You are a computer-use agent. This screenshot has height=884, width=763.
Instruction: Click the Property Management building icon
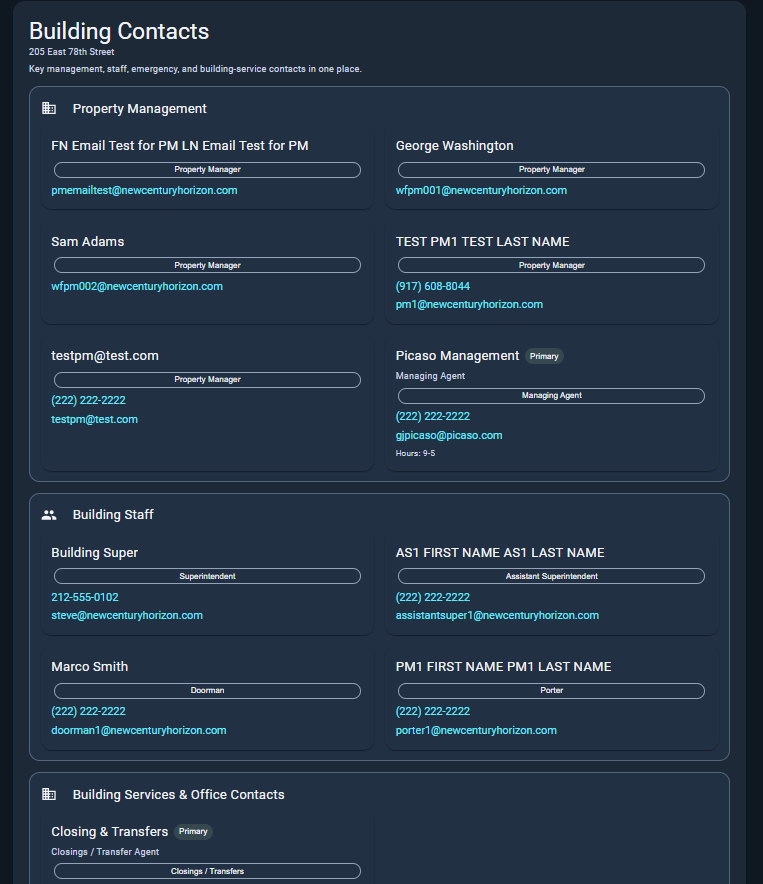[x=49, y=108]
